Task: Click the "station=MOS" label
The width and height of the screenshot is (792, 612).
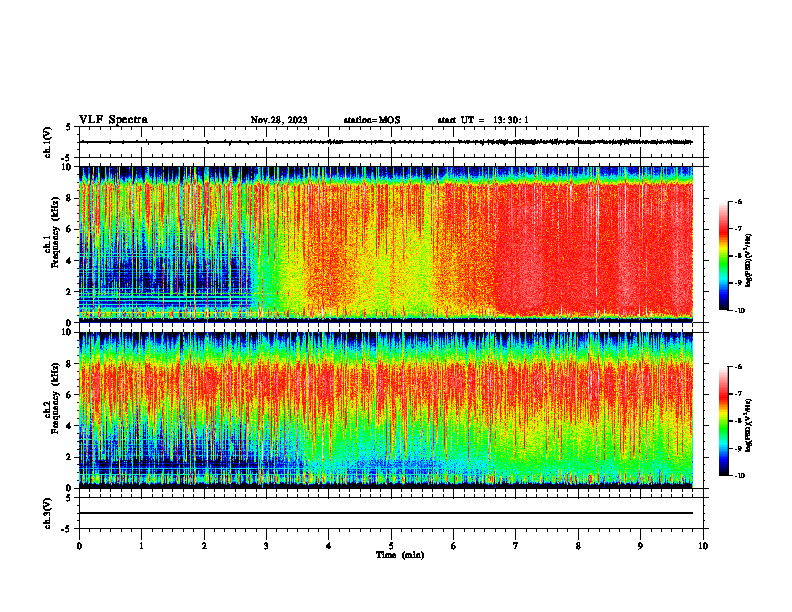Action: pyautogui.click(x=372, y=120)
